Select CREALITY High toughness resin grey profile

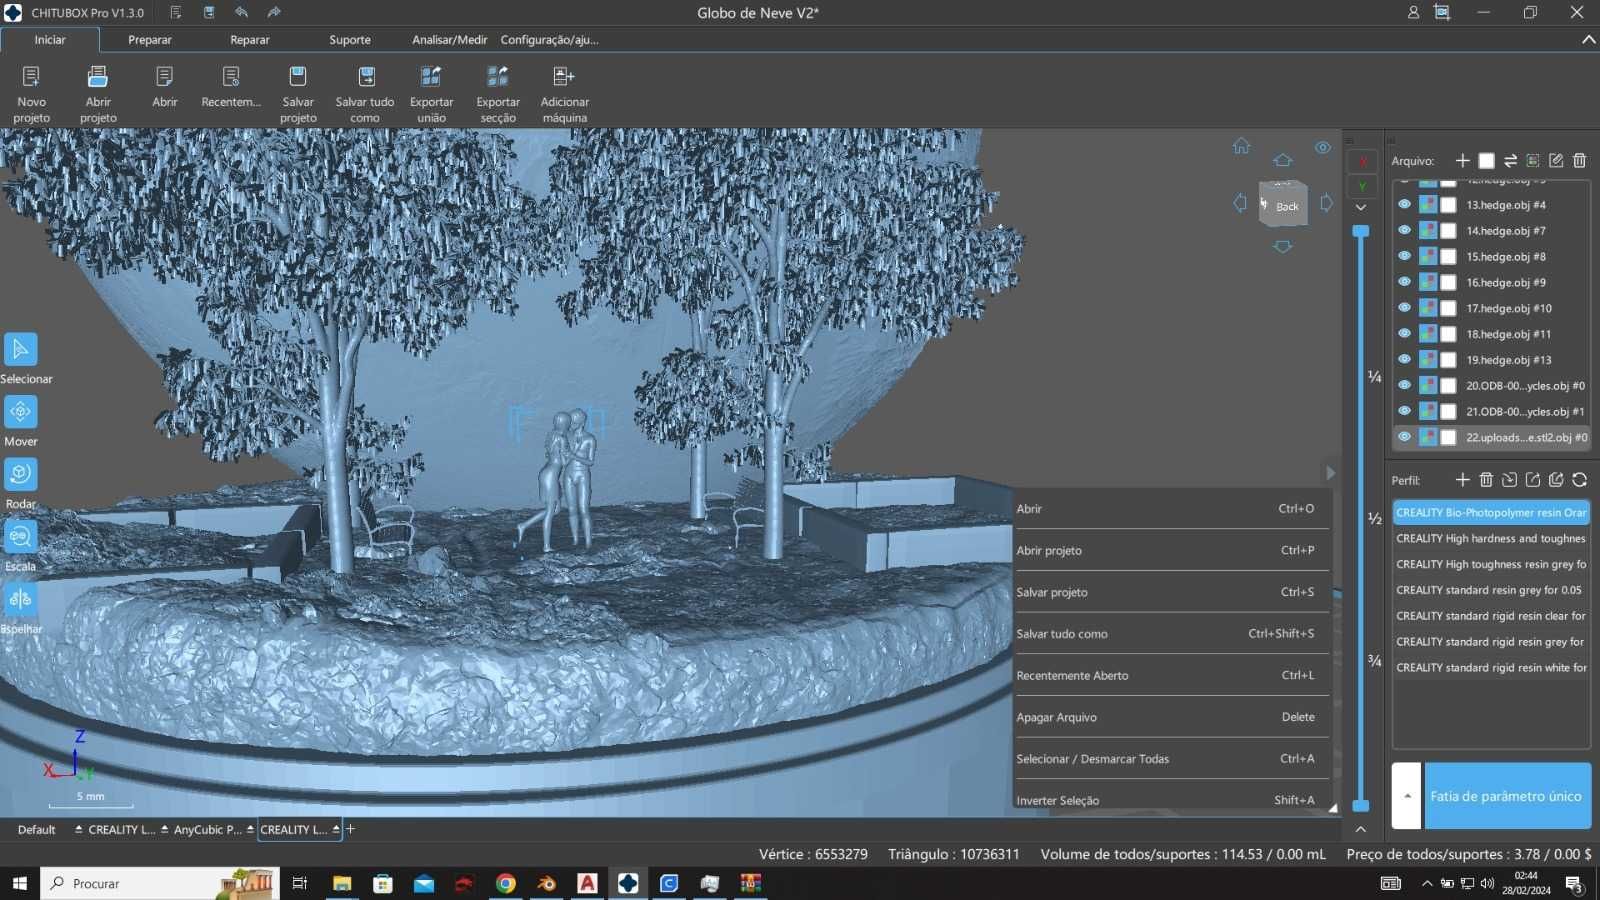click(x=1491, y=564)
